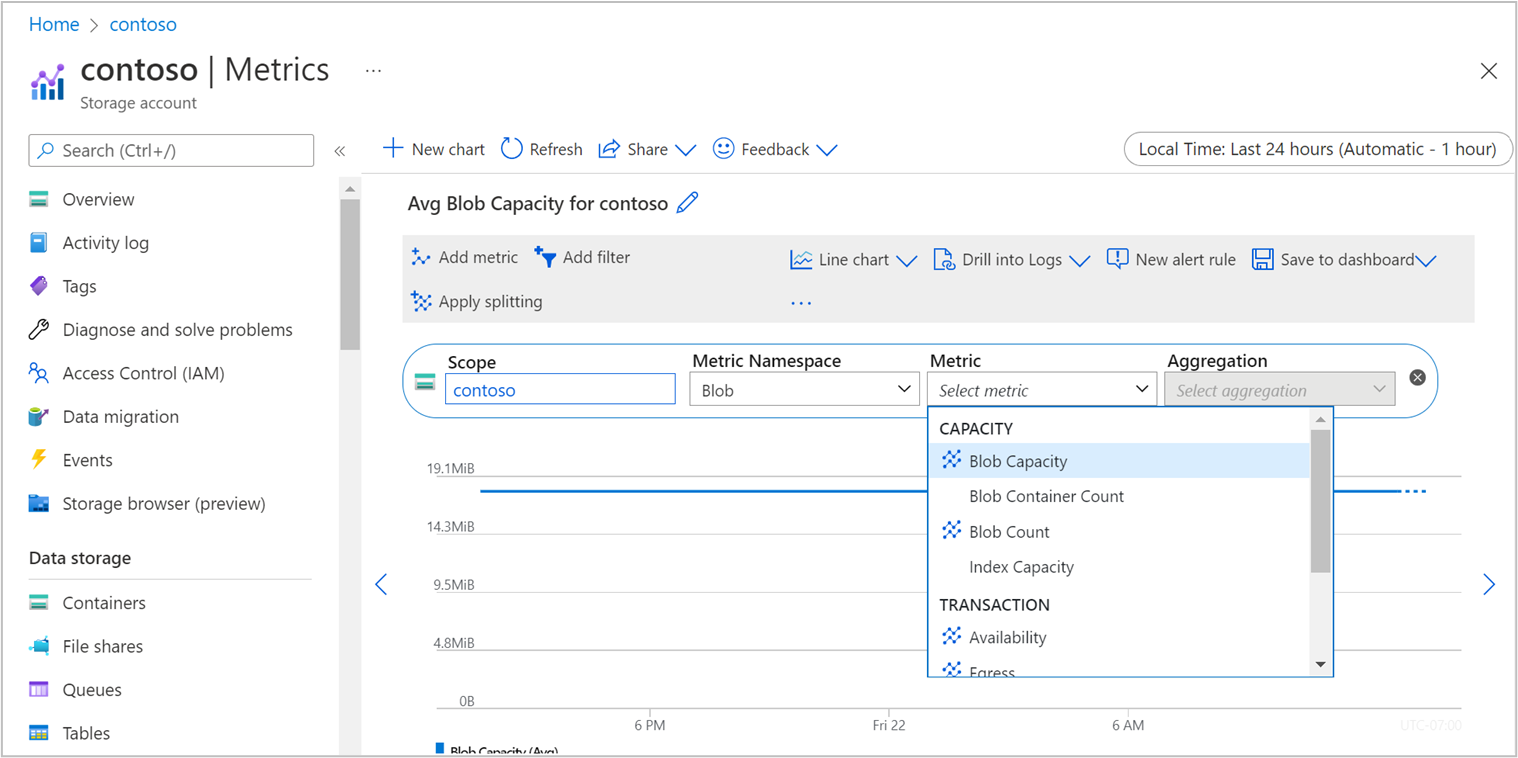Click the Save to dashboard disk icon

pos(1263,260)
